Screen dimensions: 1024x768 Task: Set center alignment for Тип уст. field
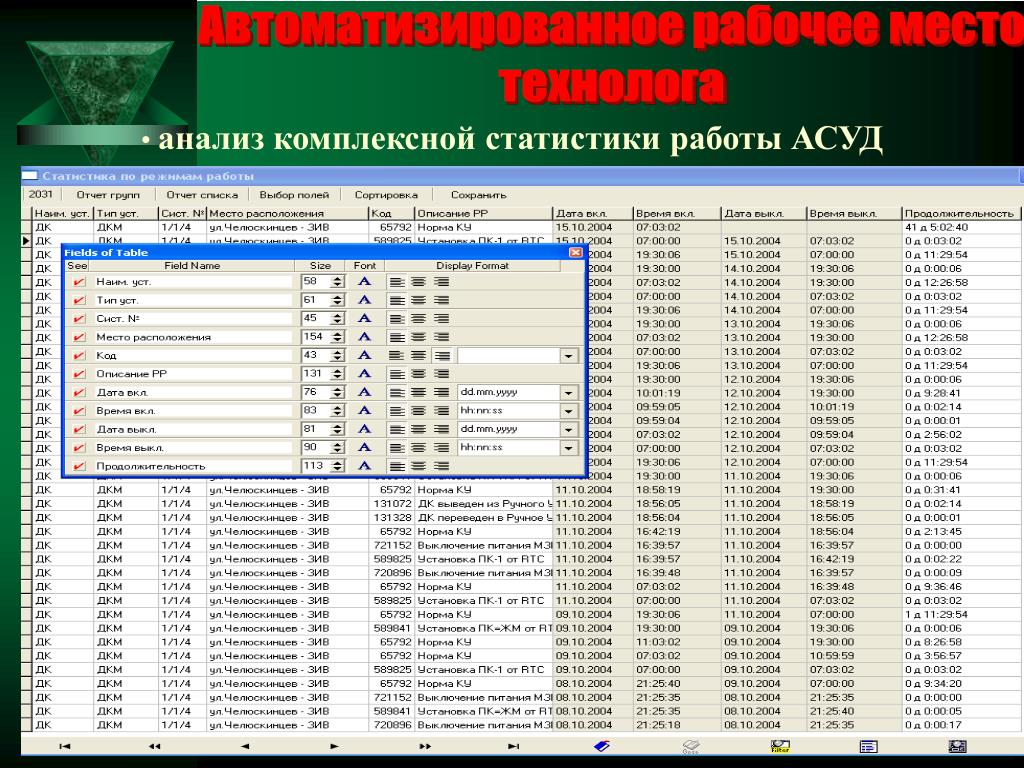point(419,300)
